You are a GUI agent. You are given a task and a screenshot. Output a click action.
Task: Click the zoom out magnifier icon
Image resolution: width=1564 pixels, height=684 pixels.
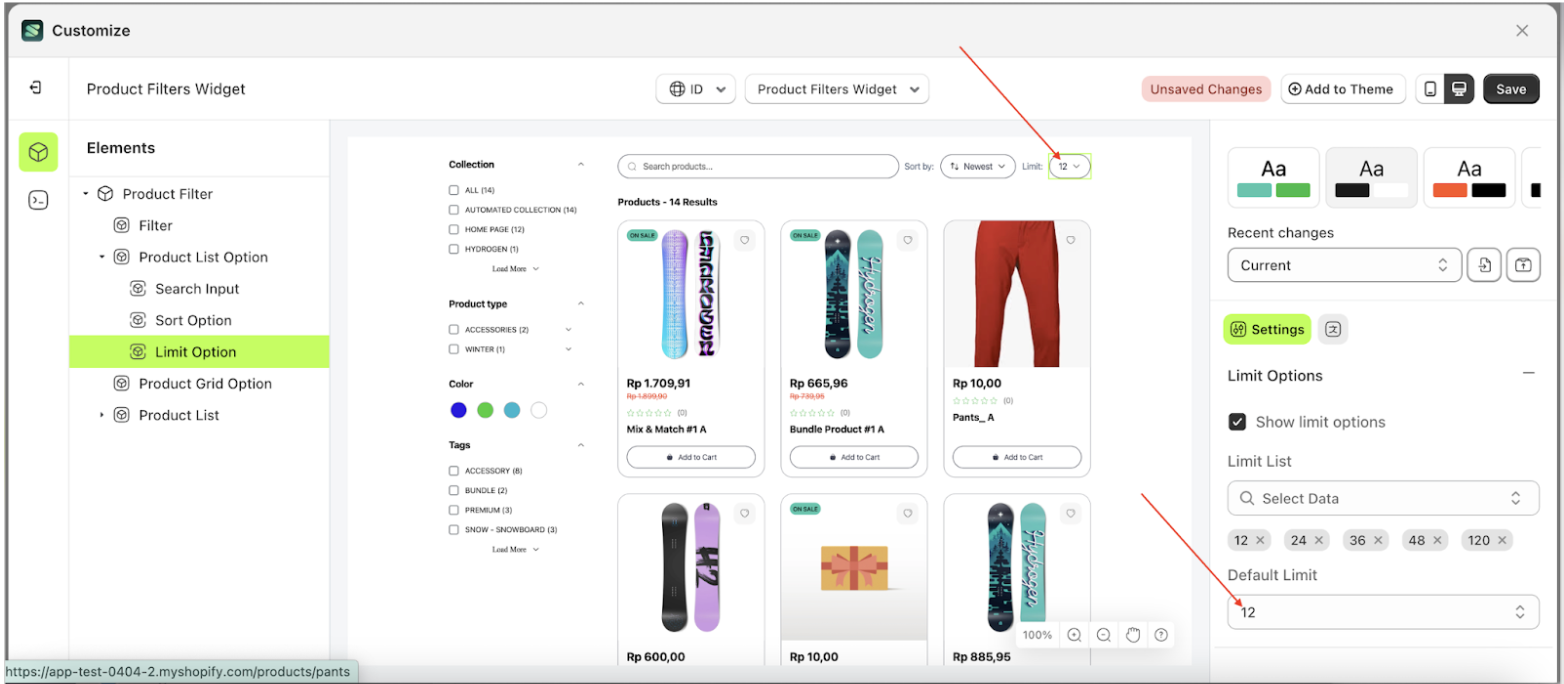[1103, 635]
